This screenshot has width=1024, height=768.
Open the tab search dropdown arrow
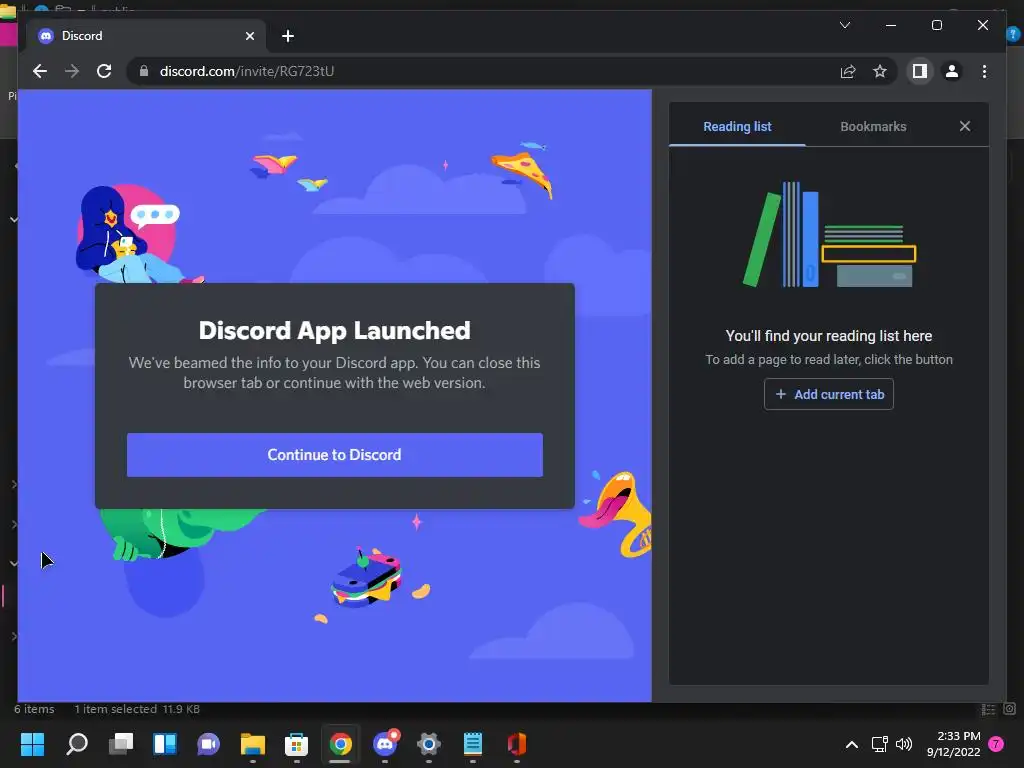[x=844, y=25]
